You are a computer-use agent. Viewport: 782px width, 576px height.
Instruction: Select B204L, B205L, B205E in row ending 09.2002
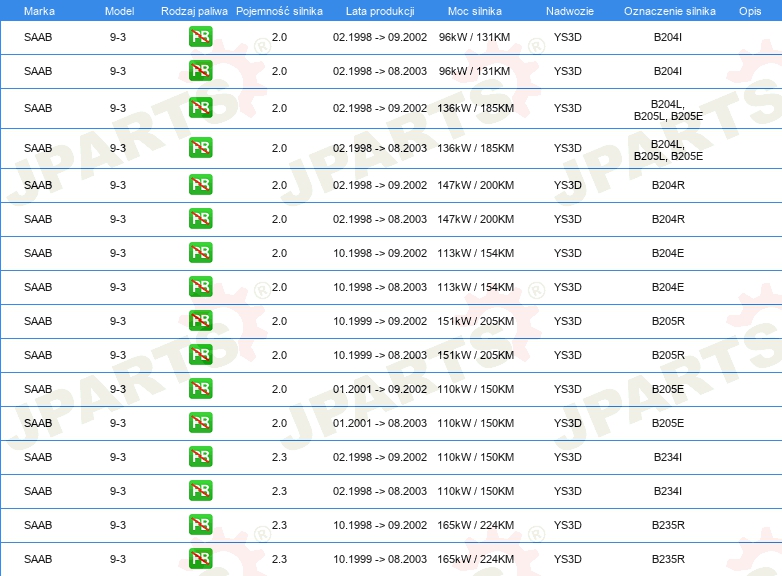[x=668, y=110]
